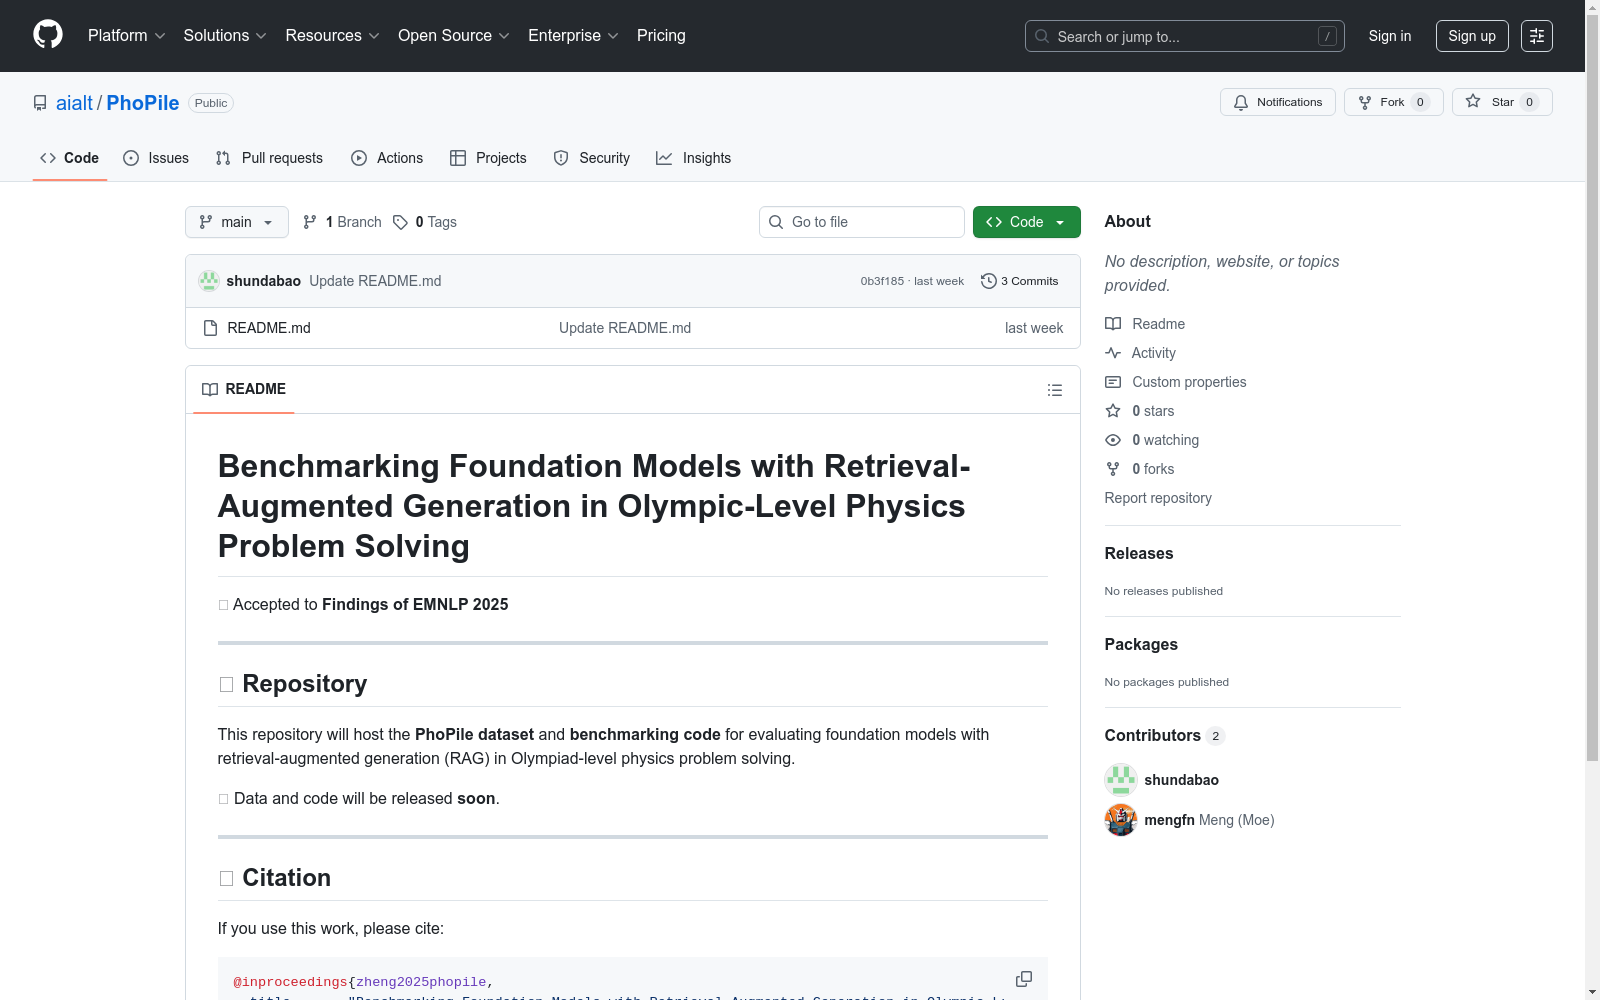This screenshot has width=1600, height=1000.
Task: Click the fork icon on the Fork button
Action: tap(1365, 102)
